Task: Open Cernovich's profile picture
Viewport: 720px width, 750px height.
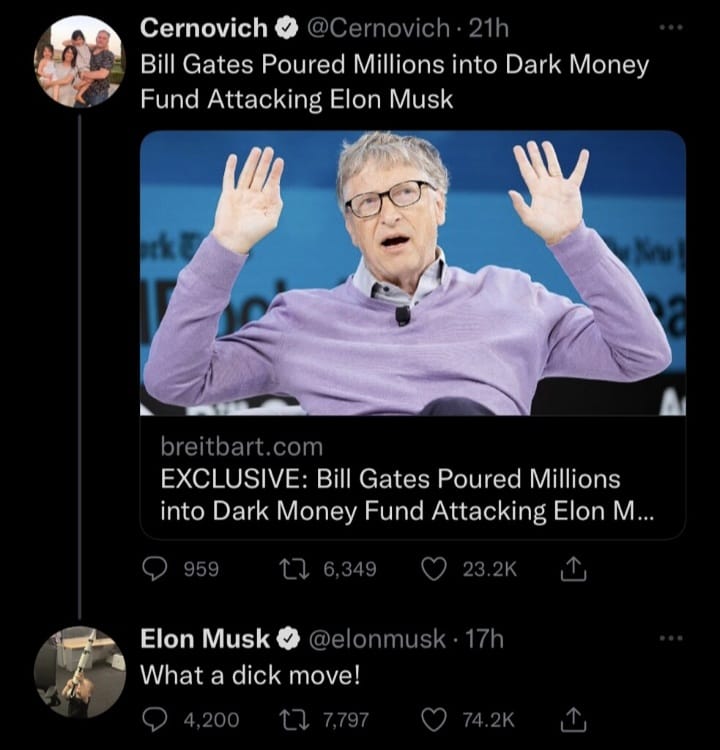Action: (79, 60)
